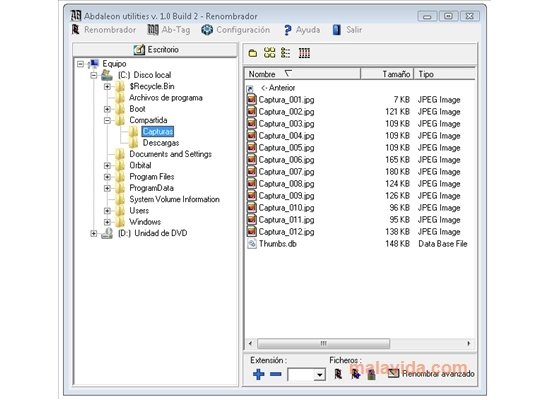Expand the Windows folder node
Image resolution: width=550 pixels, height=400 pixels.
(107, 222)
